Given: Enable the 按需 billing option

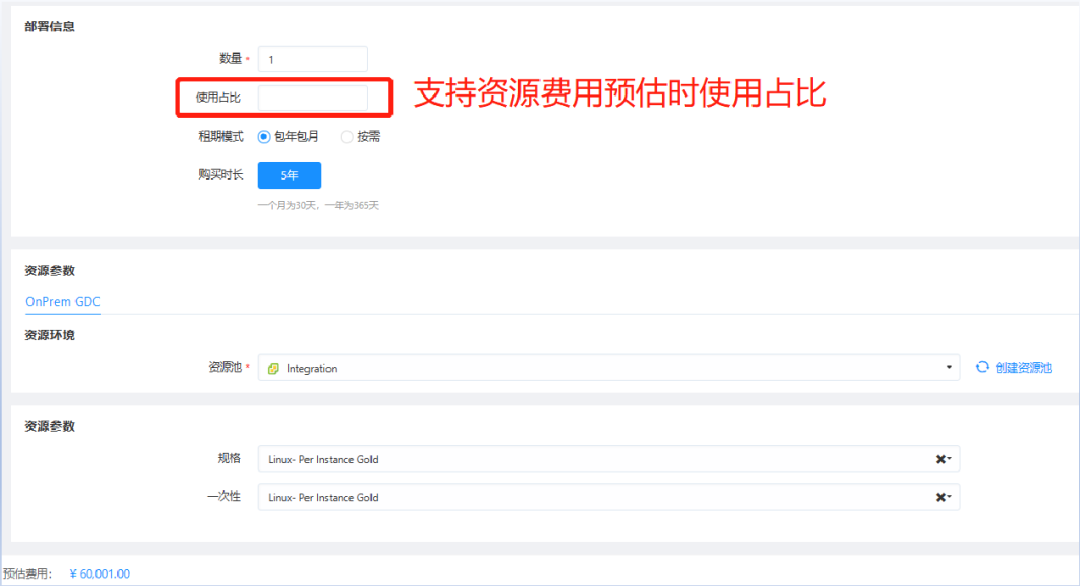Looking at the screenshot, I should 346,136.
